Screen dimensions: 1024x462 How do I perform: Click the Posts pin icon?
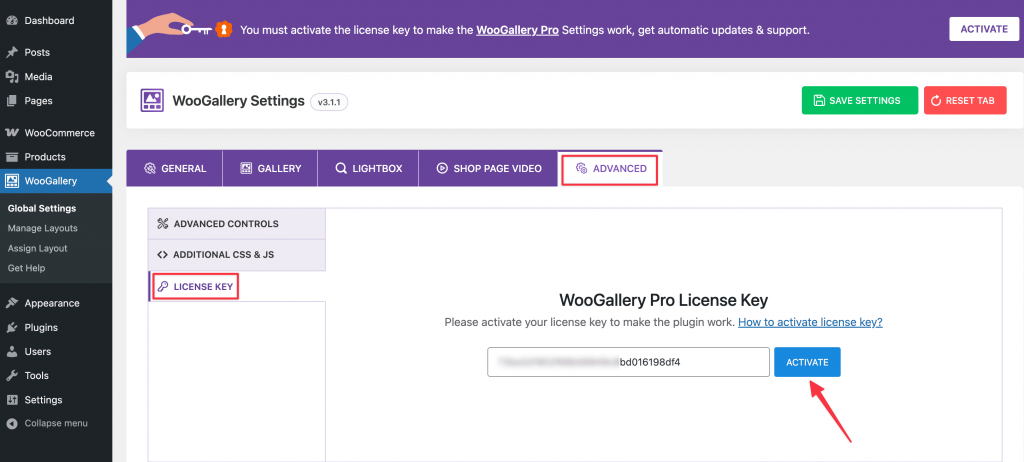tap(12, 52)
